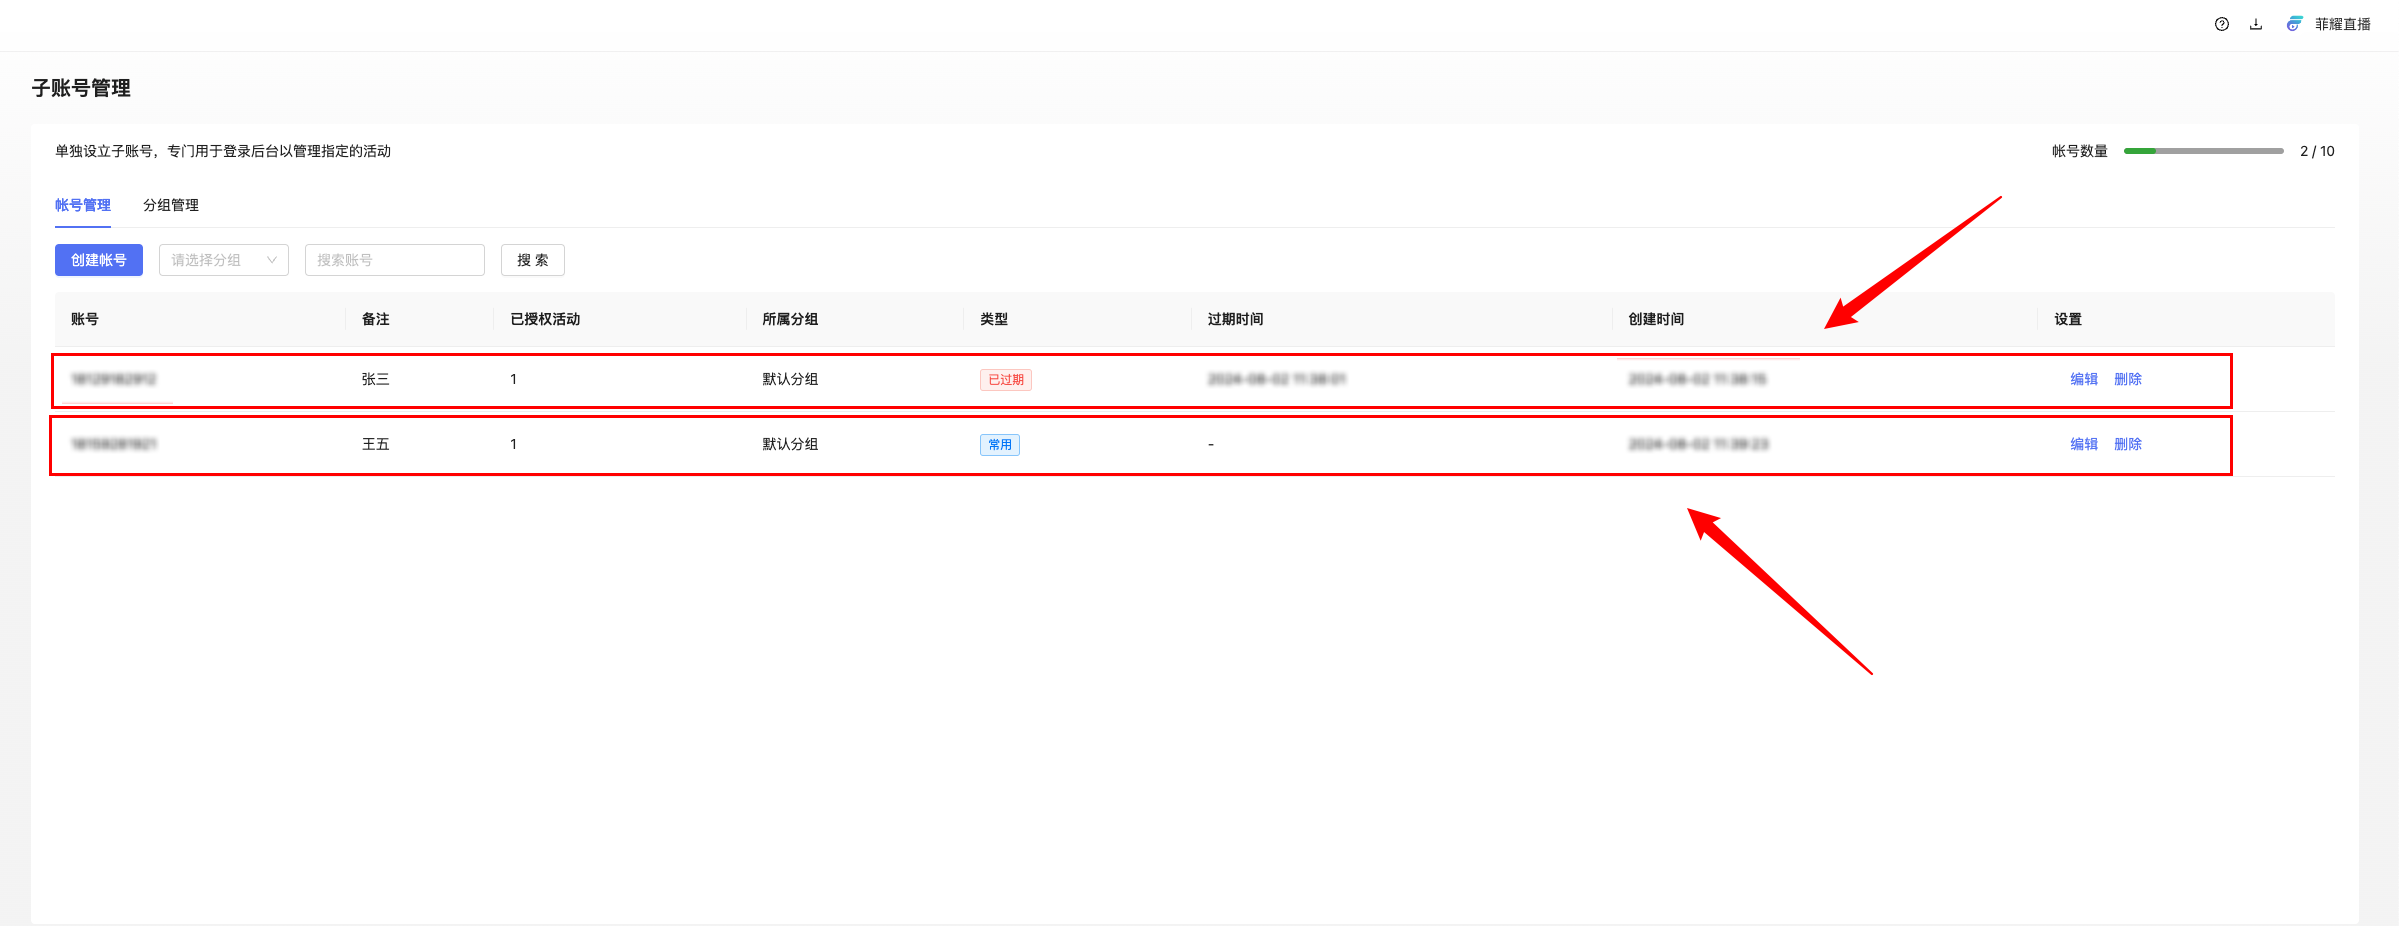
Task: Edit the 张三 sub-account
Action: point(2083,379)
